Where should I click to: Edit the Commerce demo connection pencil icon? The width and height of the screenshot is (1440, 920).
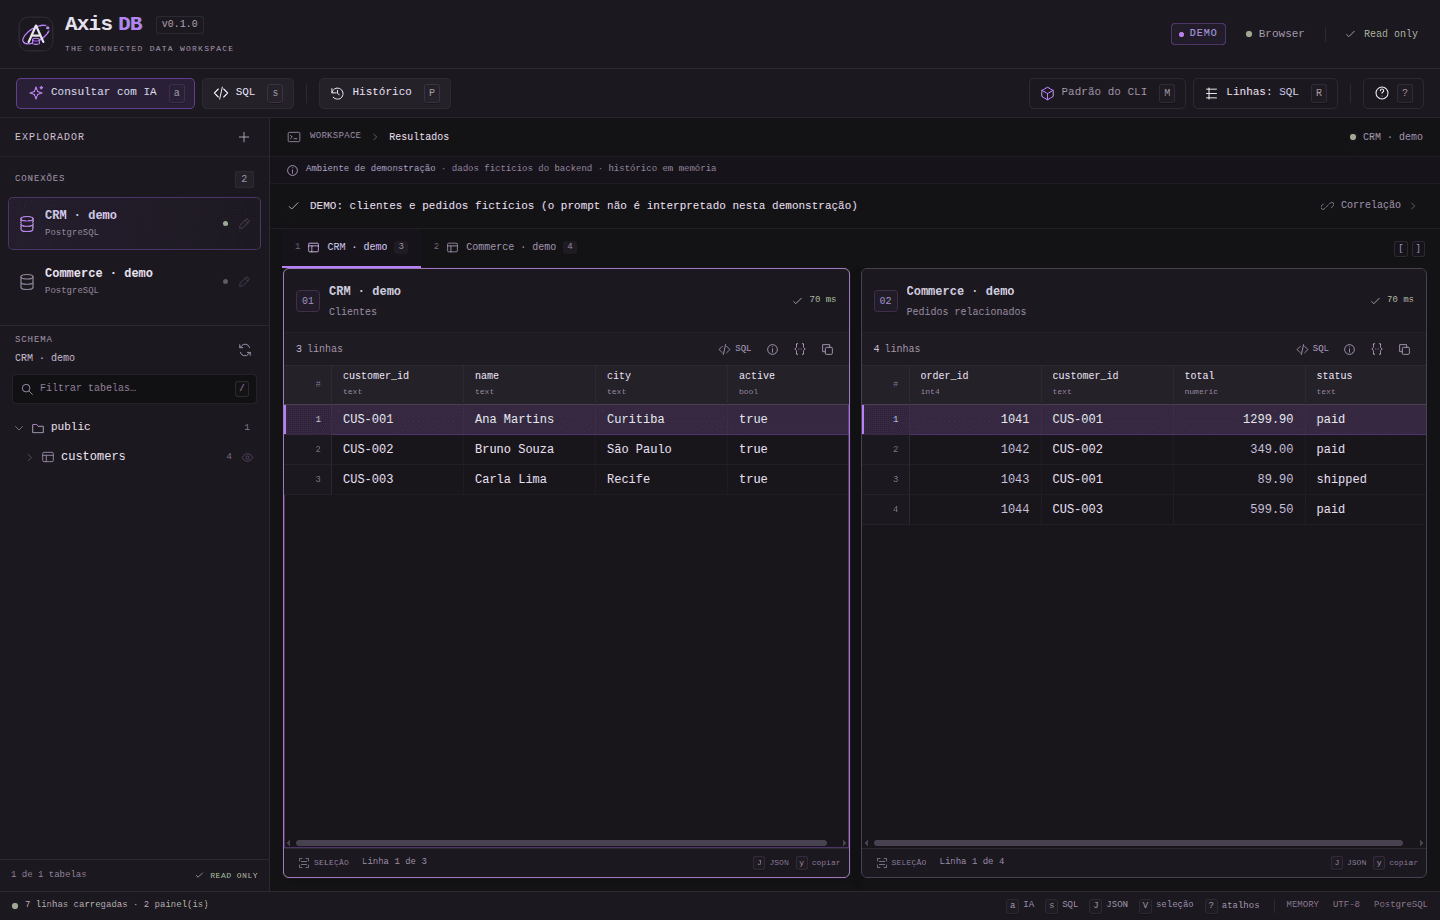pyautogui.click(x=244, y=281)
